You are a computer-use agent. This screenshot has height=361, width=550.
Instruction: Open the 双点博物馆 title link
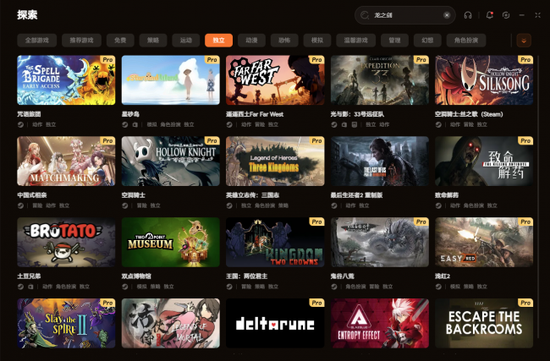point(136,276)
